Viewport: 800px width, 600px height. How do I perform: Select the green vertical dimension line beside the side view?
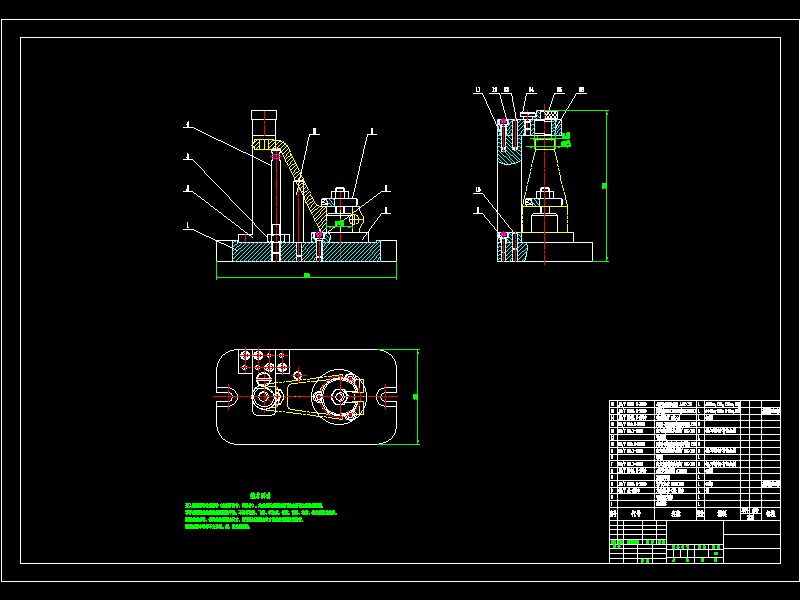[x=606, y=186]
